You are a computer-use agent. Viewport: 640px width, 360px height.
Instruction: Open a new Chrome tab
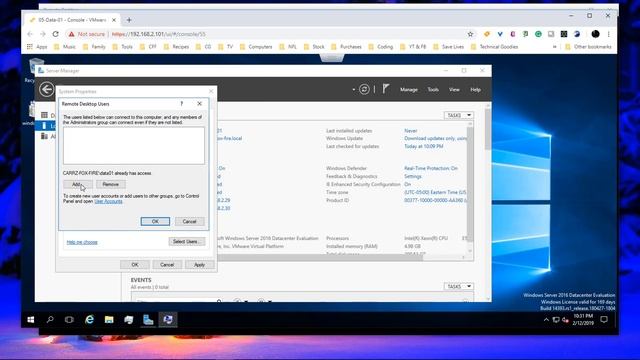pyautogui.click(x=129, y=20)
